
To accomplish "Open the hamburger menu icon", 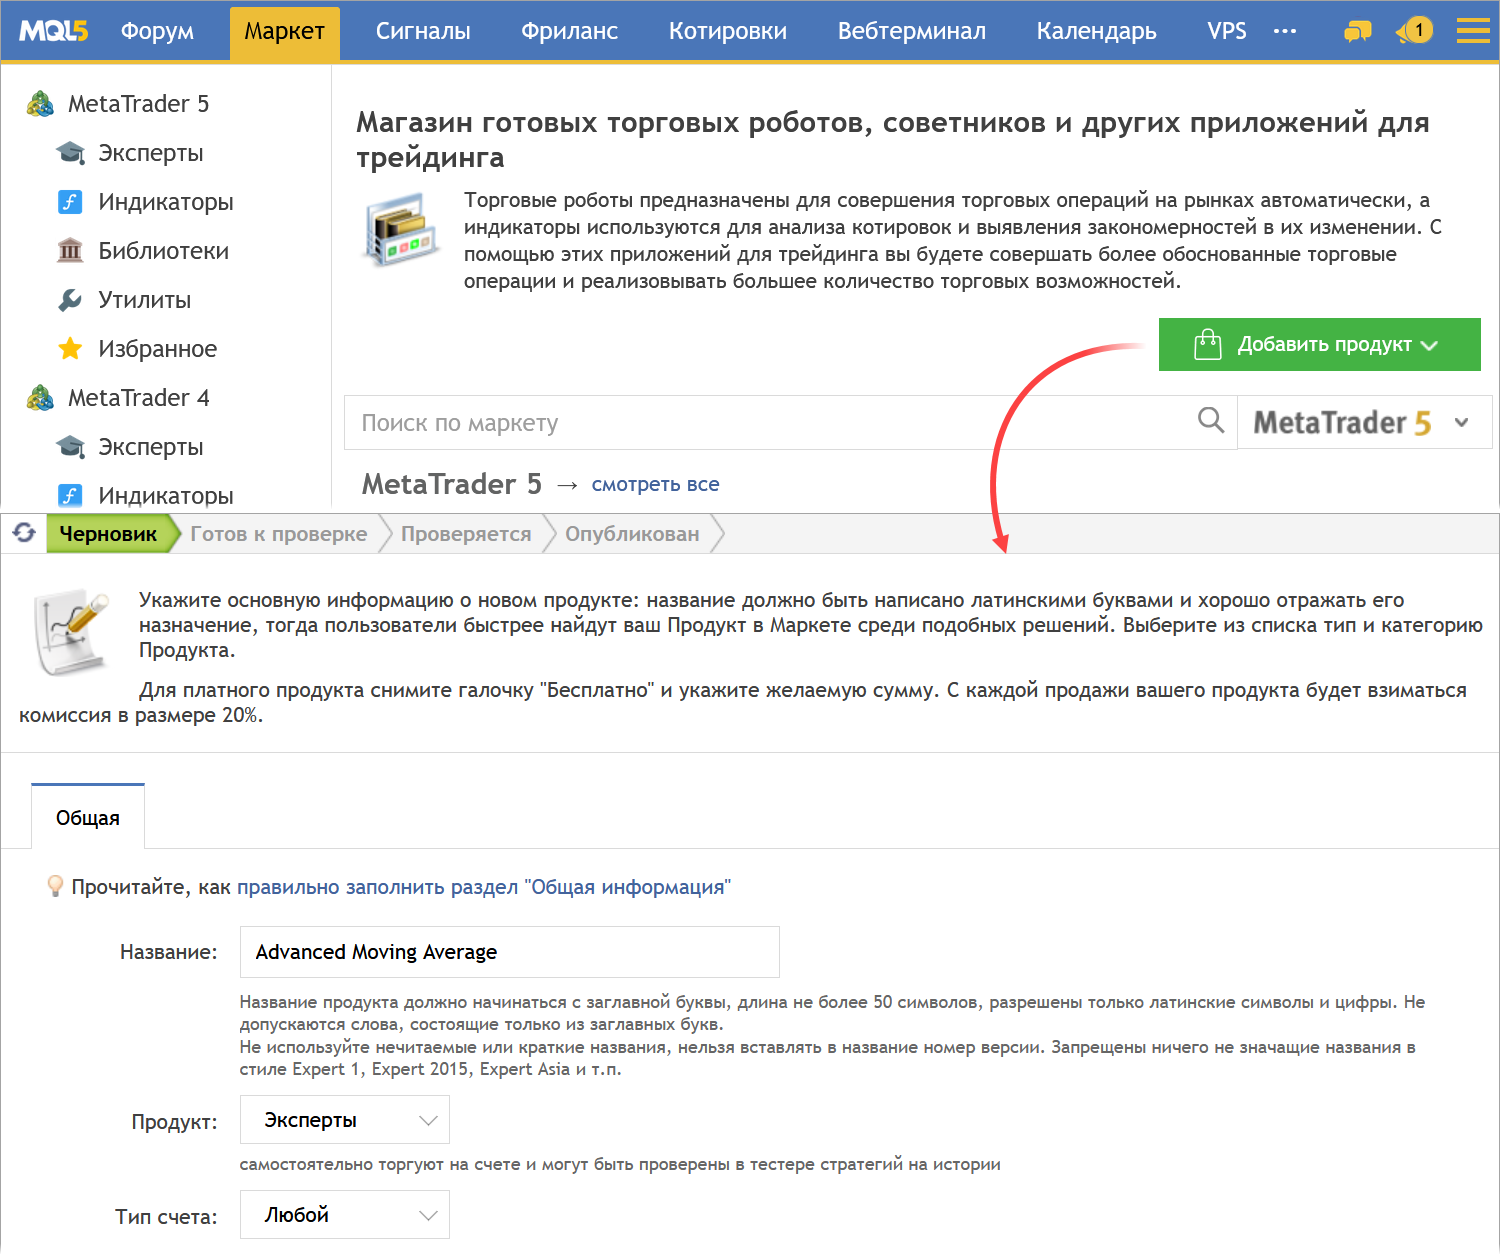I will coord(1473,31).
